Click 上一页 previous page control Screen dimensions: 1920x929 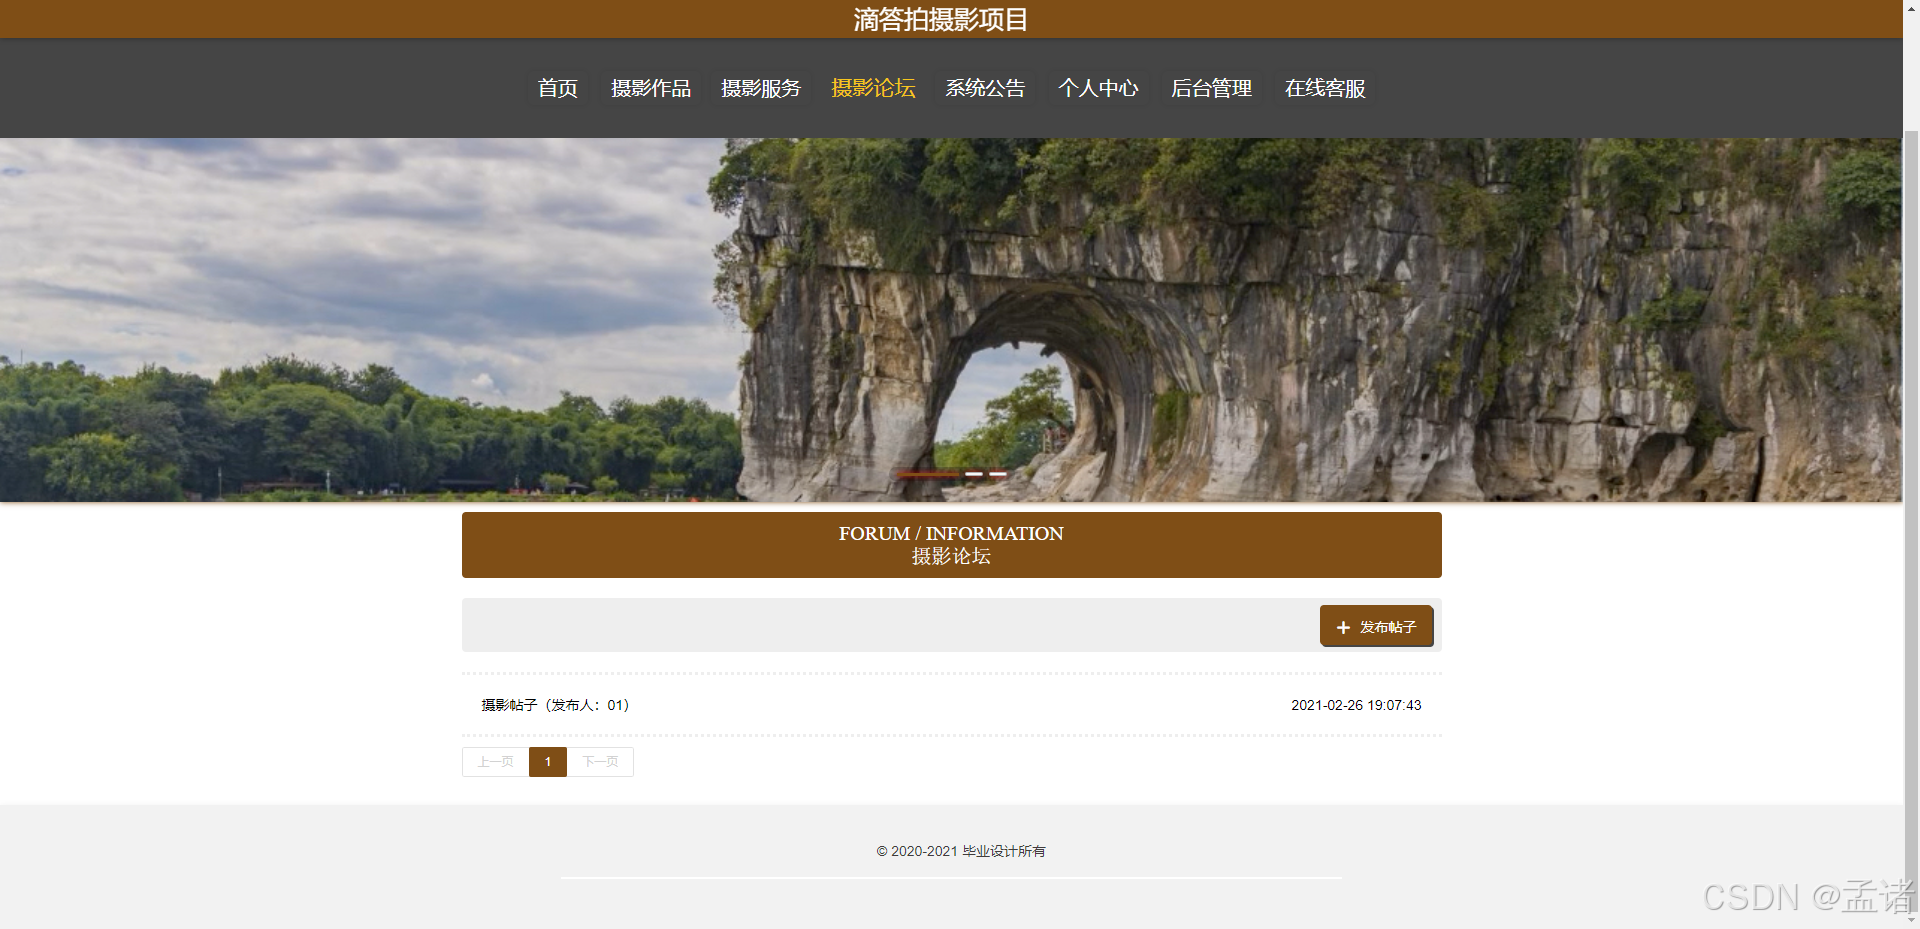point(494,761)
